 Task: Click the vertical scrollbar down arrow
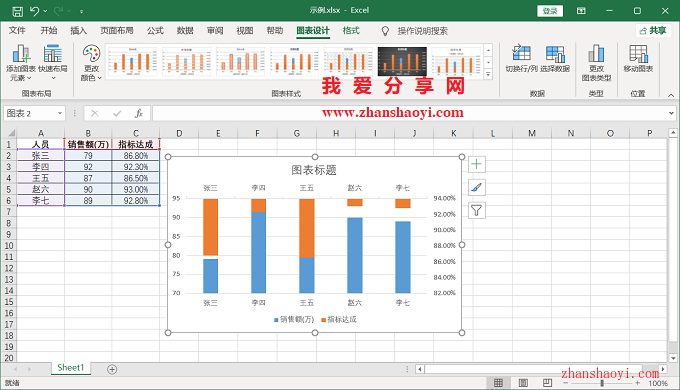coord(673,358)
